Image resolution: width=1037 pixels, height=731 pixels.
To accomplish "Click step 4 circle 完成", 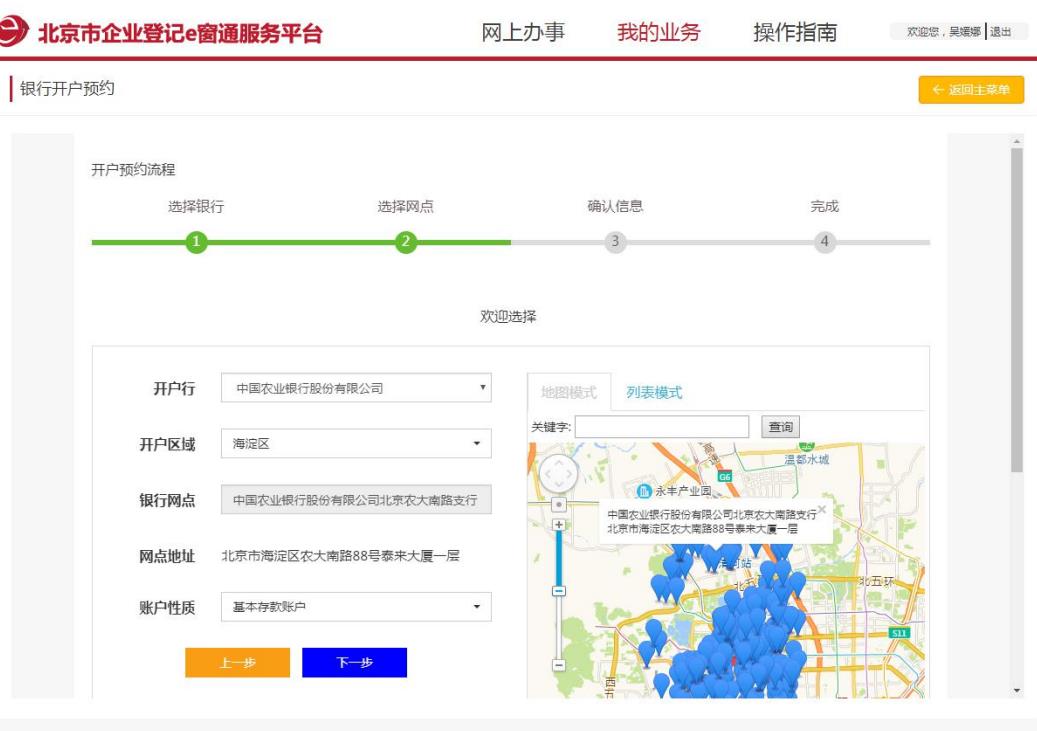I will [824, 242].
